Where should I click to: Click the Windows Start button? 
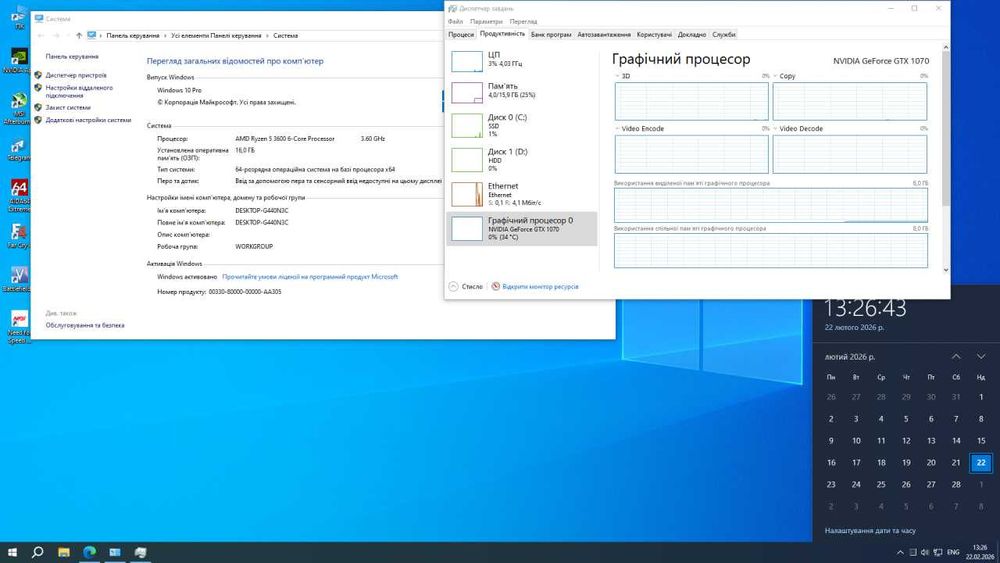click(x=11, y=552)
